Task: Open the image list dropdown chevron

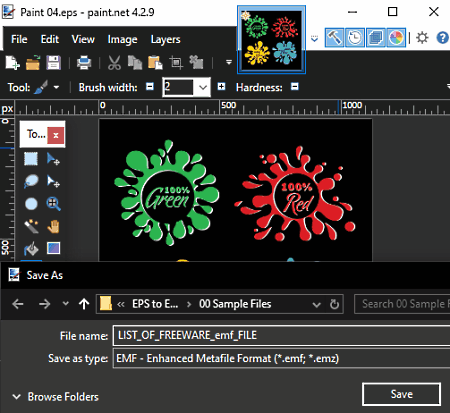Action: pyautogui.click(x=314, y=39)
